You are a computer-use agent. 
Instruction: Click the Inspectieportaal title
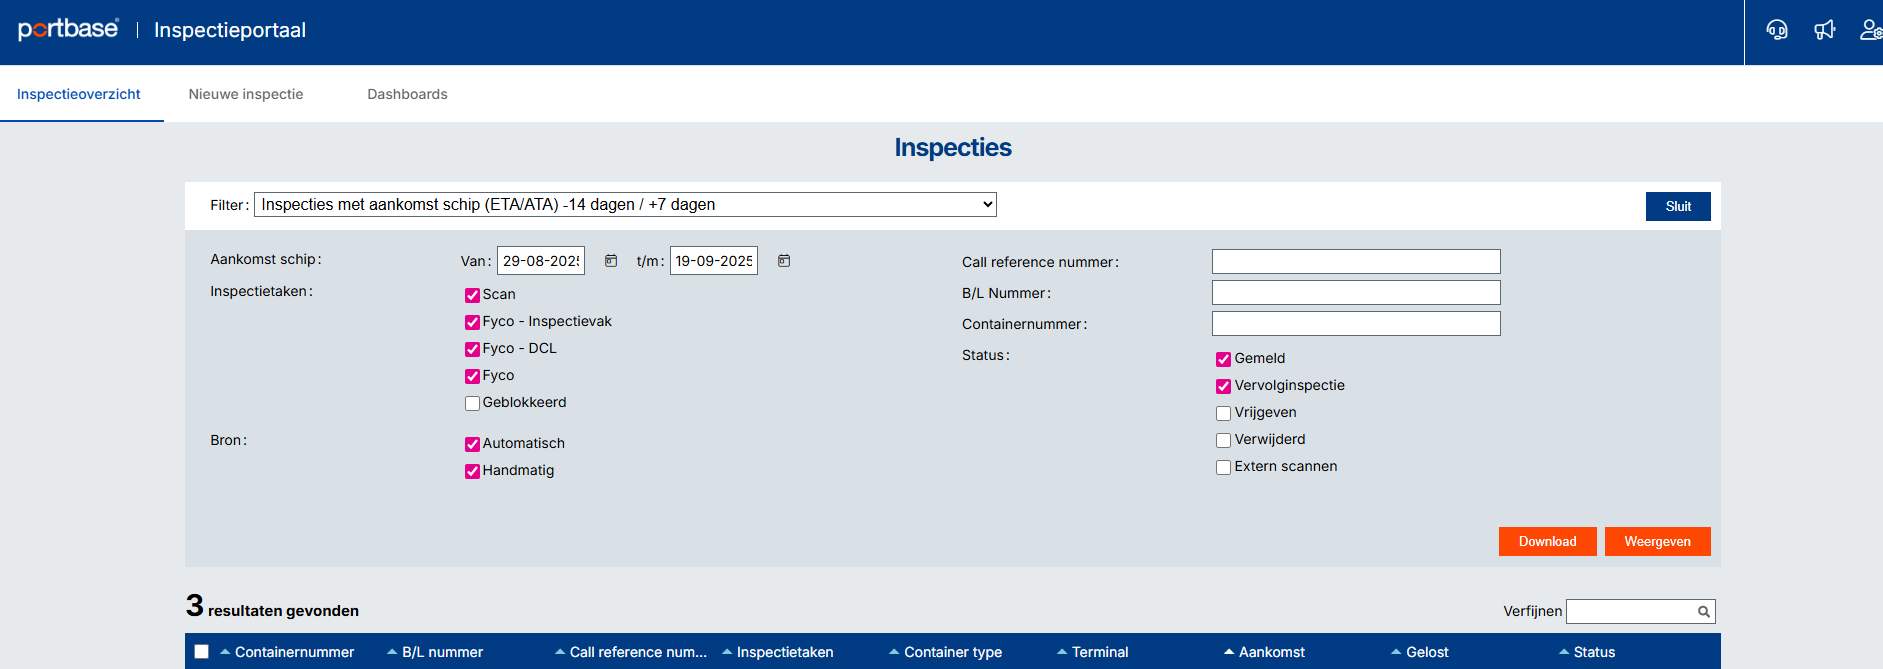(230, 30)
